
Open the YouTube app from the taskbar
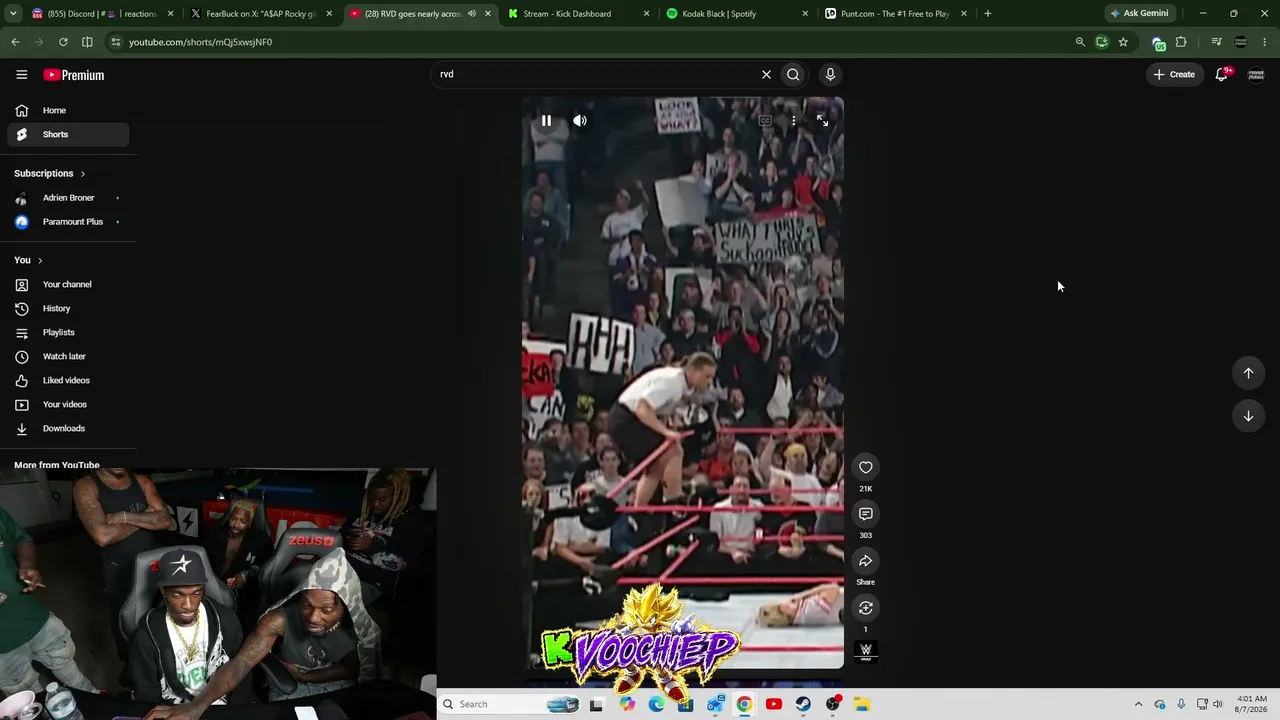click(774, 704)
